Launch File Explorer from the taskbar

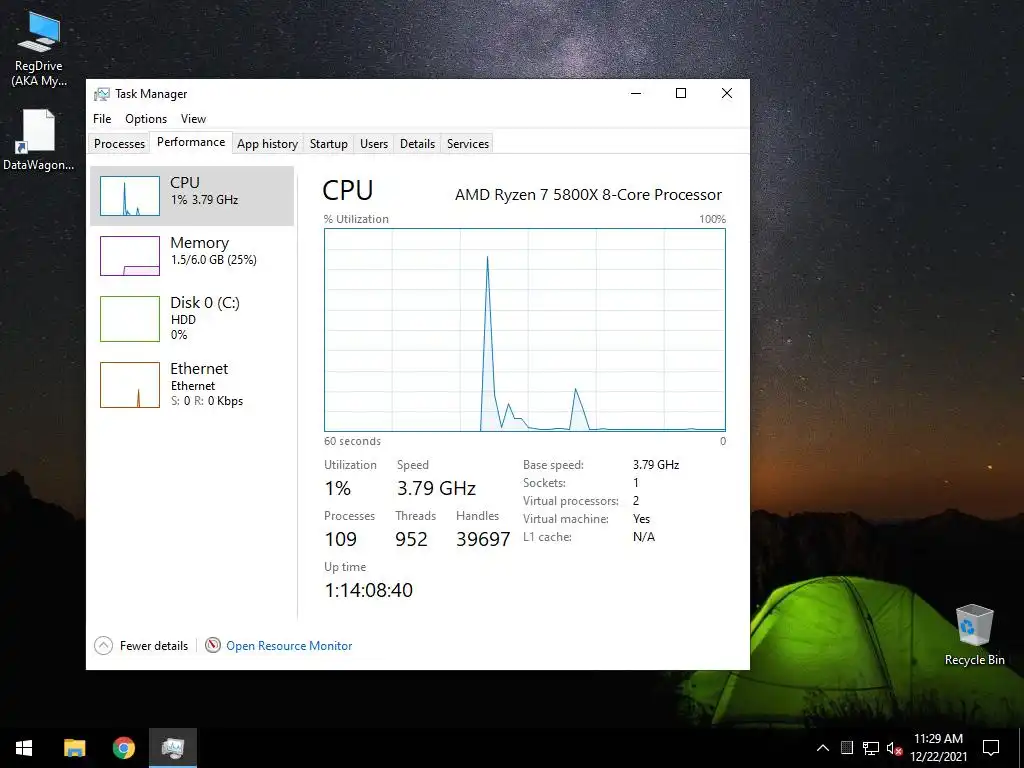(x=74, y=748)
